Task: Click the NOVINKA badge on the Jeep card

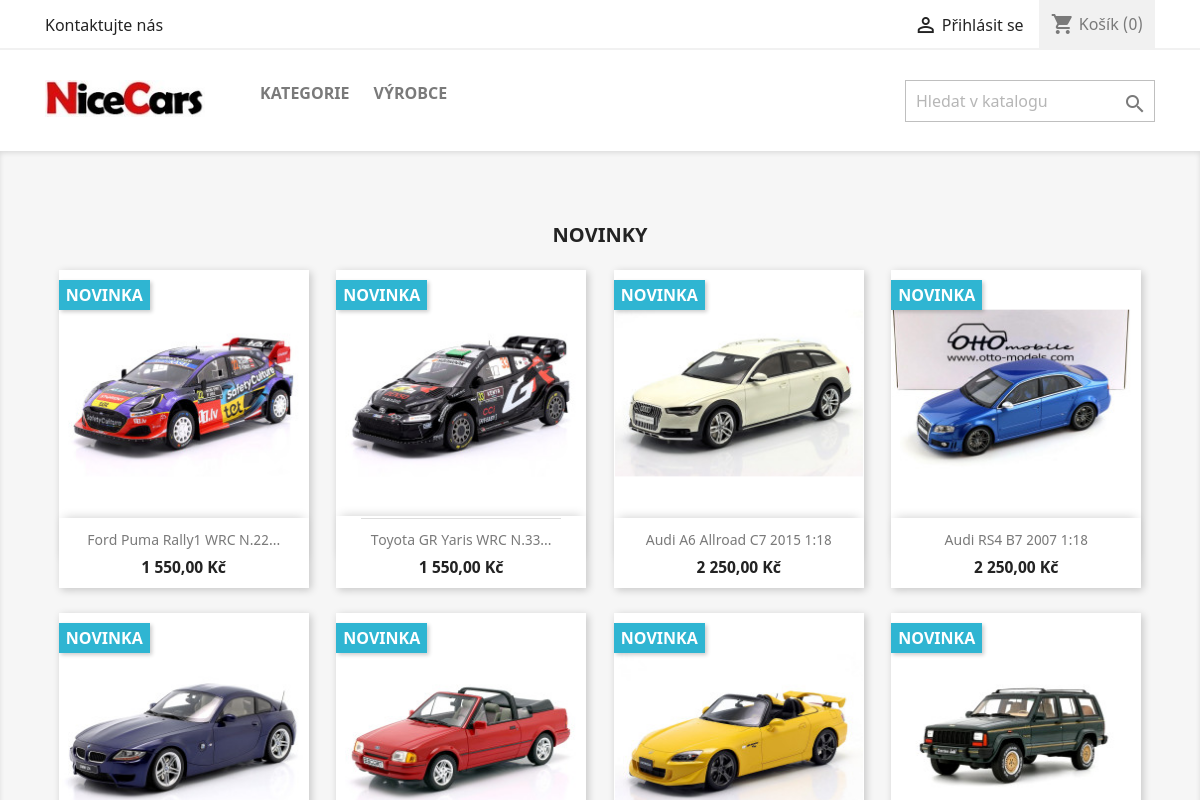Action: [x=937, y=638]
